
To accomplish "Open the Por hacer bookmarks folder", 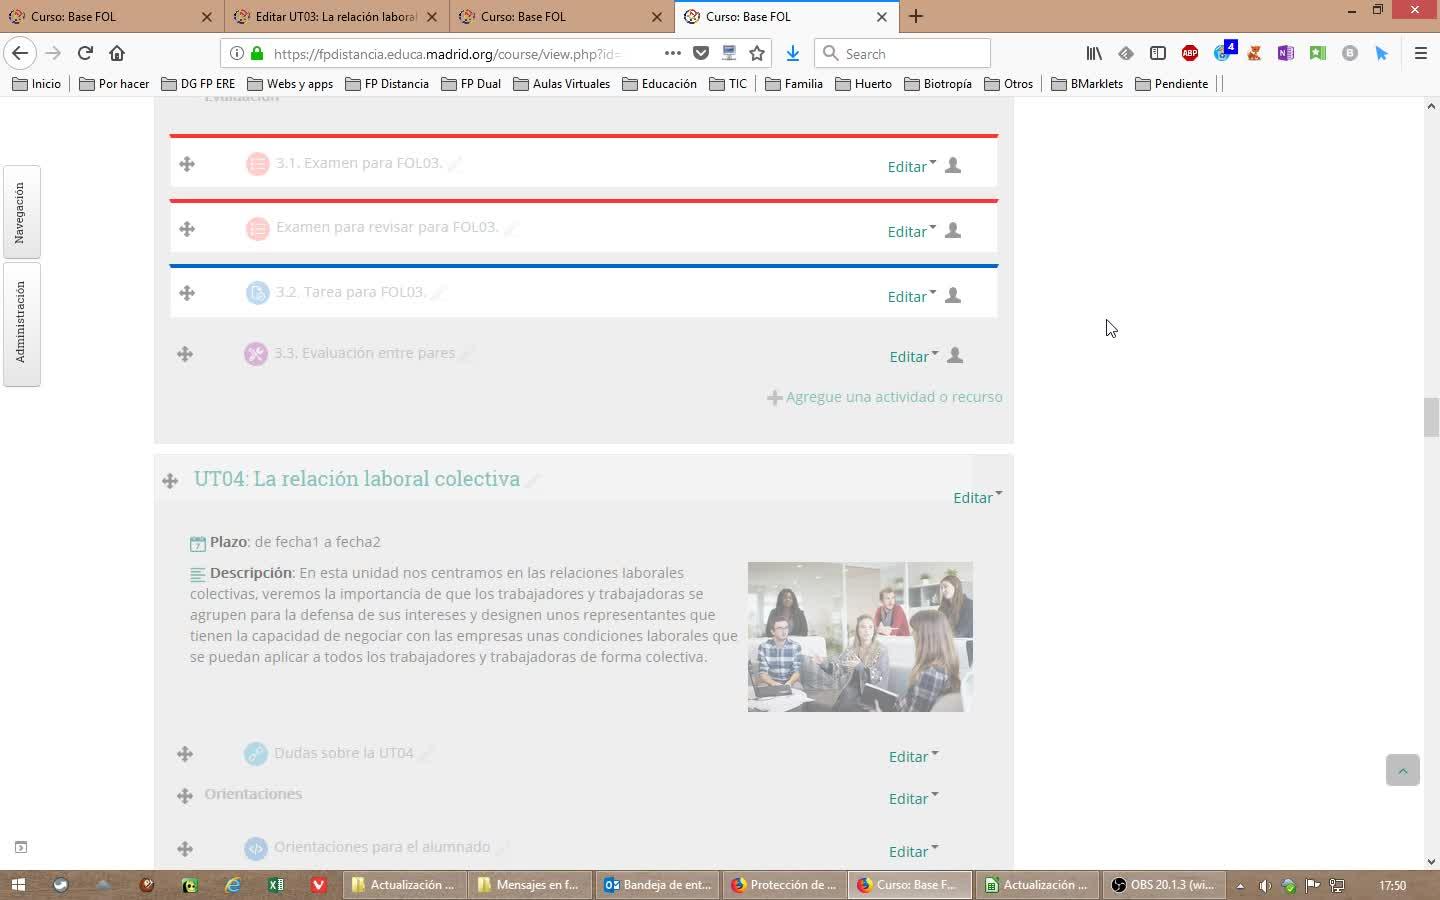I will 114,83.
